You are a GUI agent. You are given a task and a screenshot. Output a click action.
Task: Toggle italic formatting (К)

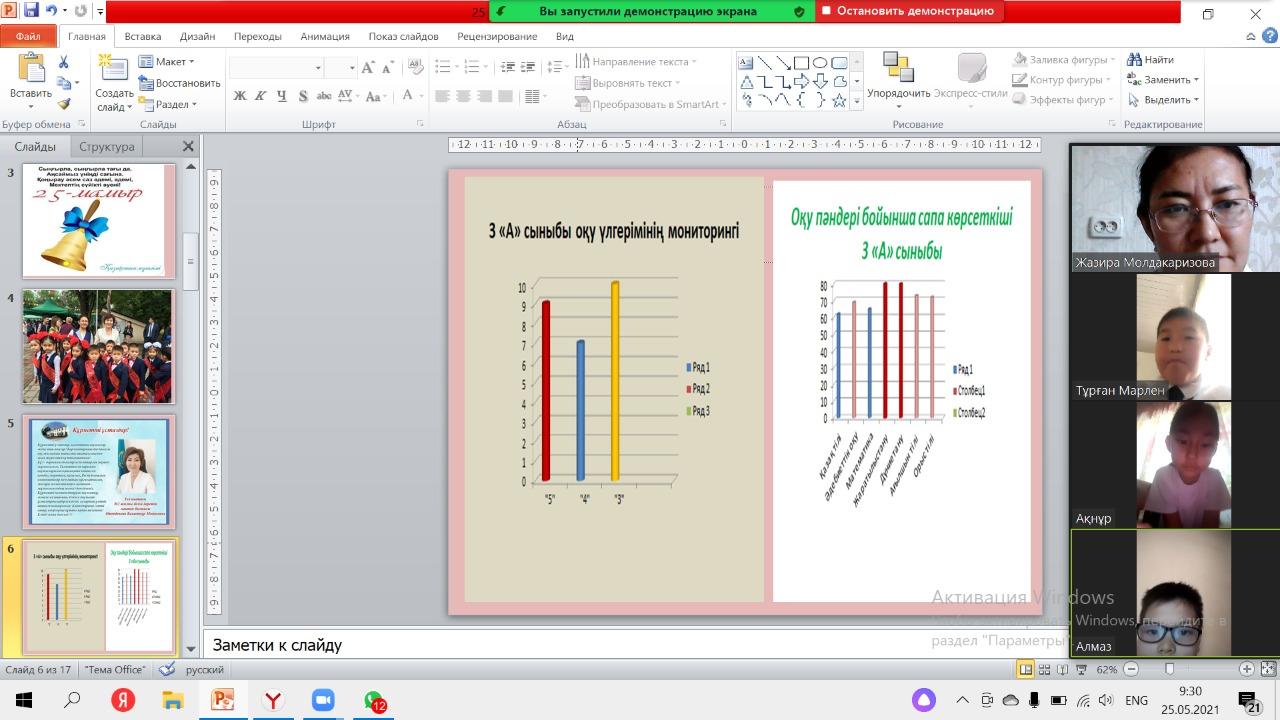[261, 97]
